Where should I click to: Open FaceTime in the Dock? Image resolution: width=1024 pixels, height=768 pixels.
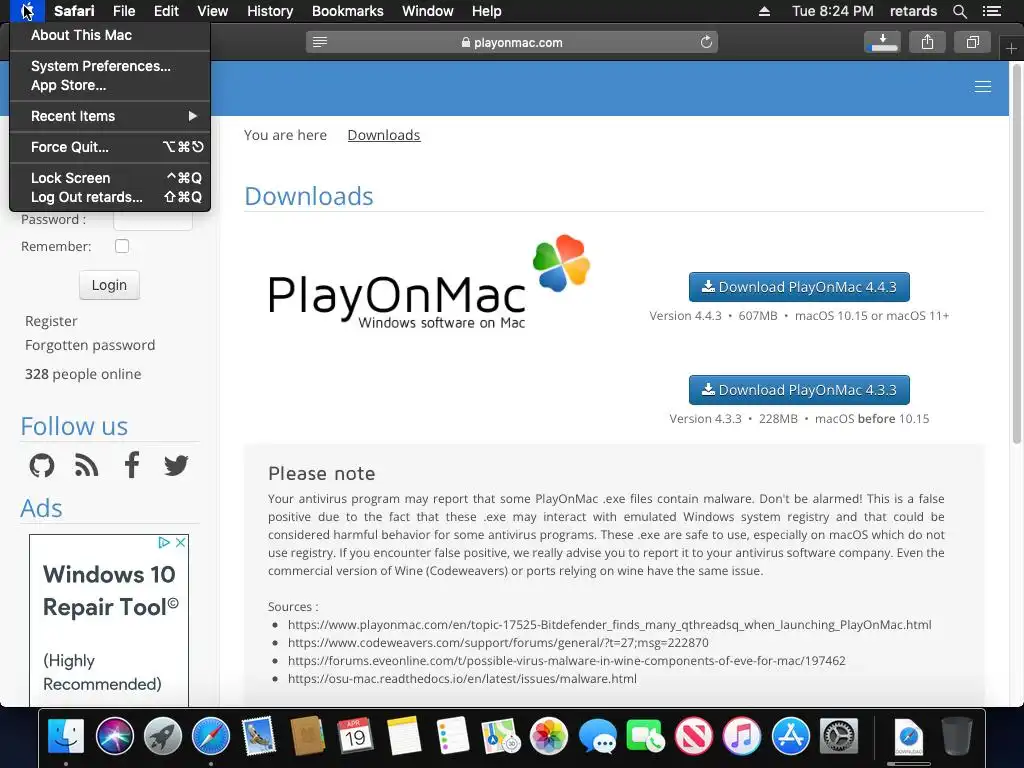tap(645, 736)
